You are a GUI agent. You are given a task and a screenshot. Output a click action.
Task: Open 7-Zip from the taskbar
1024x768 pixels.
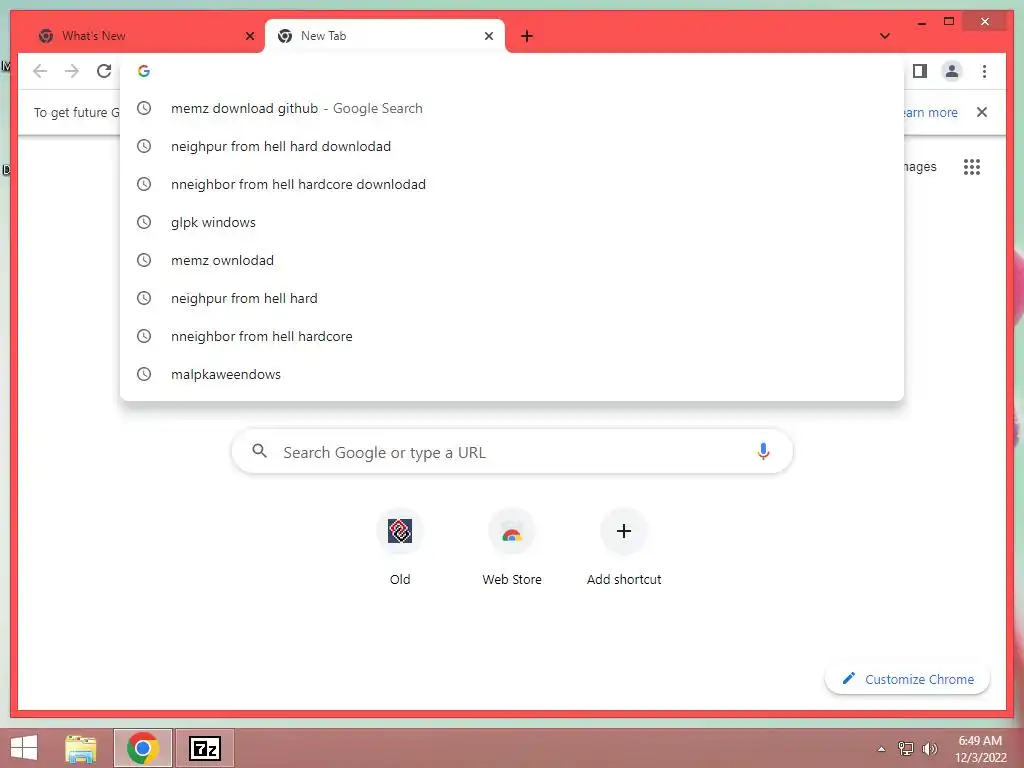(205, 748)
